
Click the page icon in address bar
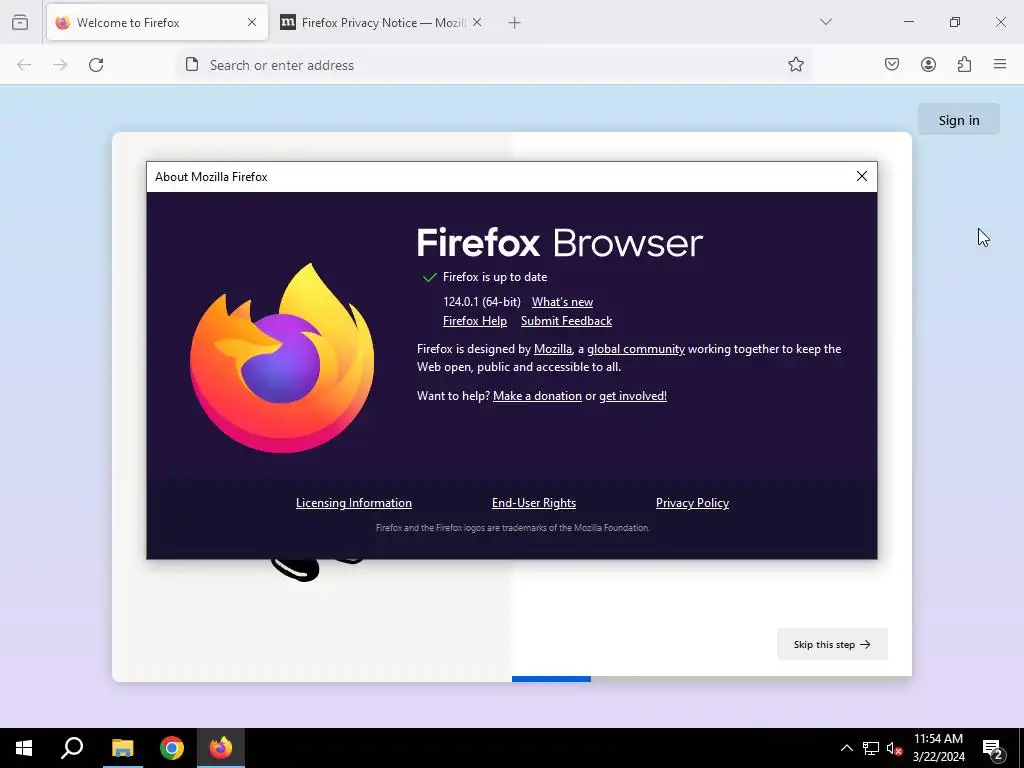[x=192, y=65]
